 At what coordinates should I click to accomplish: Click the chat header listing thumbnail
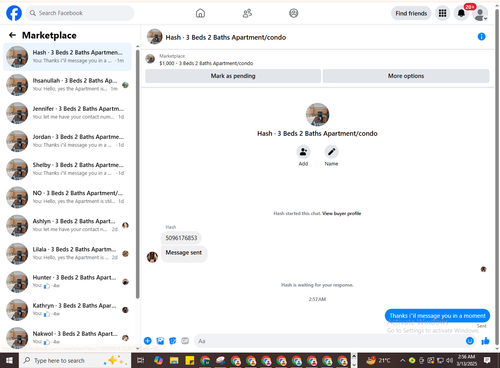pos(155,37)
